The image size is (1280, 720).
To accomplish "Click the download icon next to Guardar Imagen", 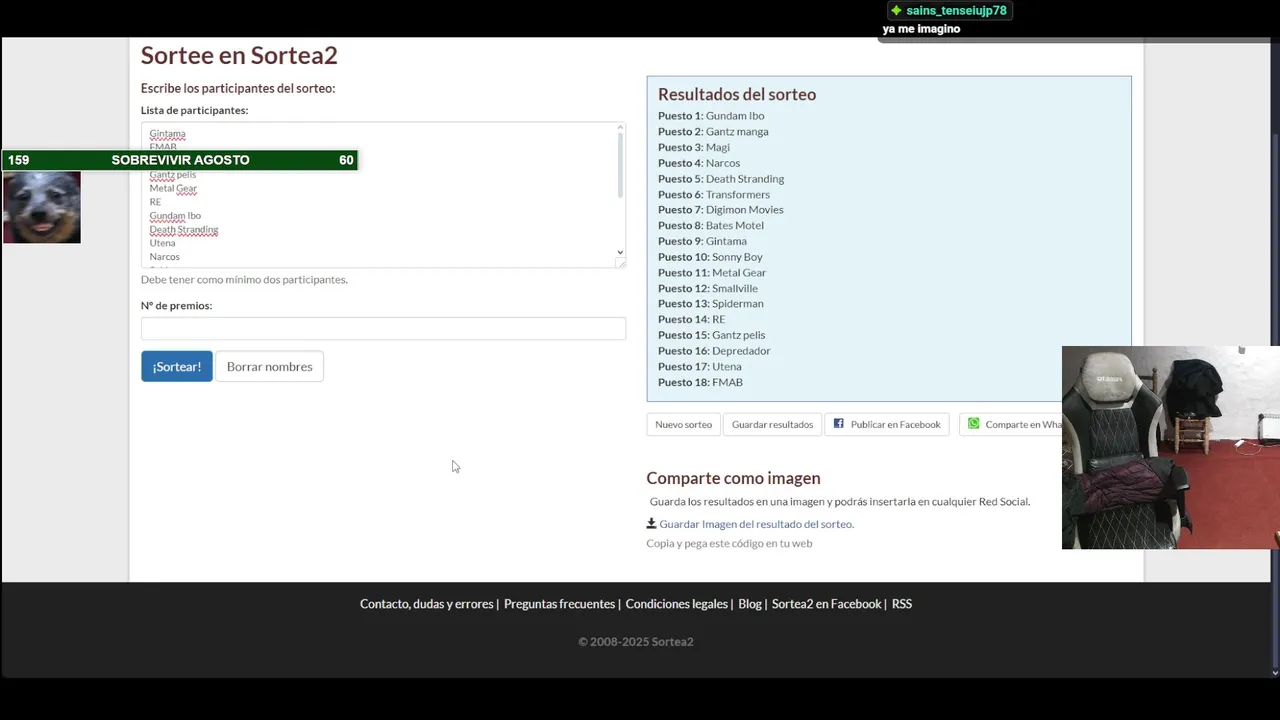I will point(651,523).
